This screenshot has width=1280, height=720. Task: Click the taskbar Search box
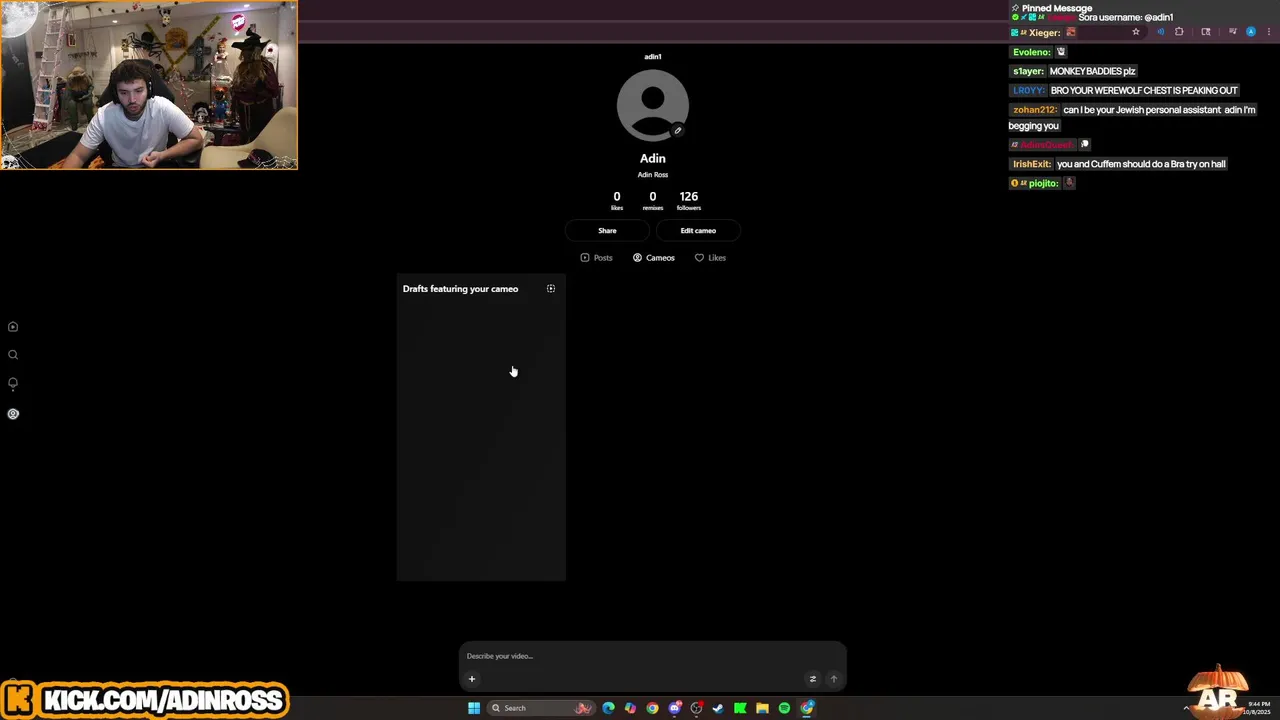pos(541,708)
